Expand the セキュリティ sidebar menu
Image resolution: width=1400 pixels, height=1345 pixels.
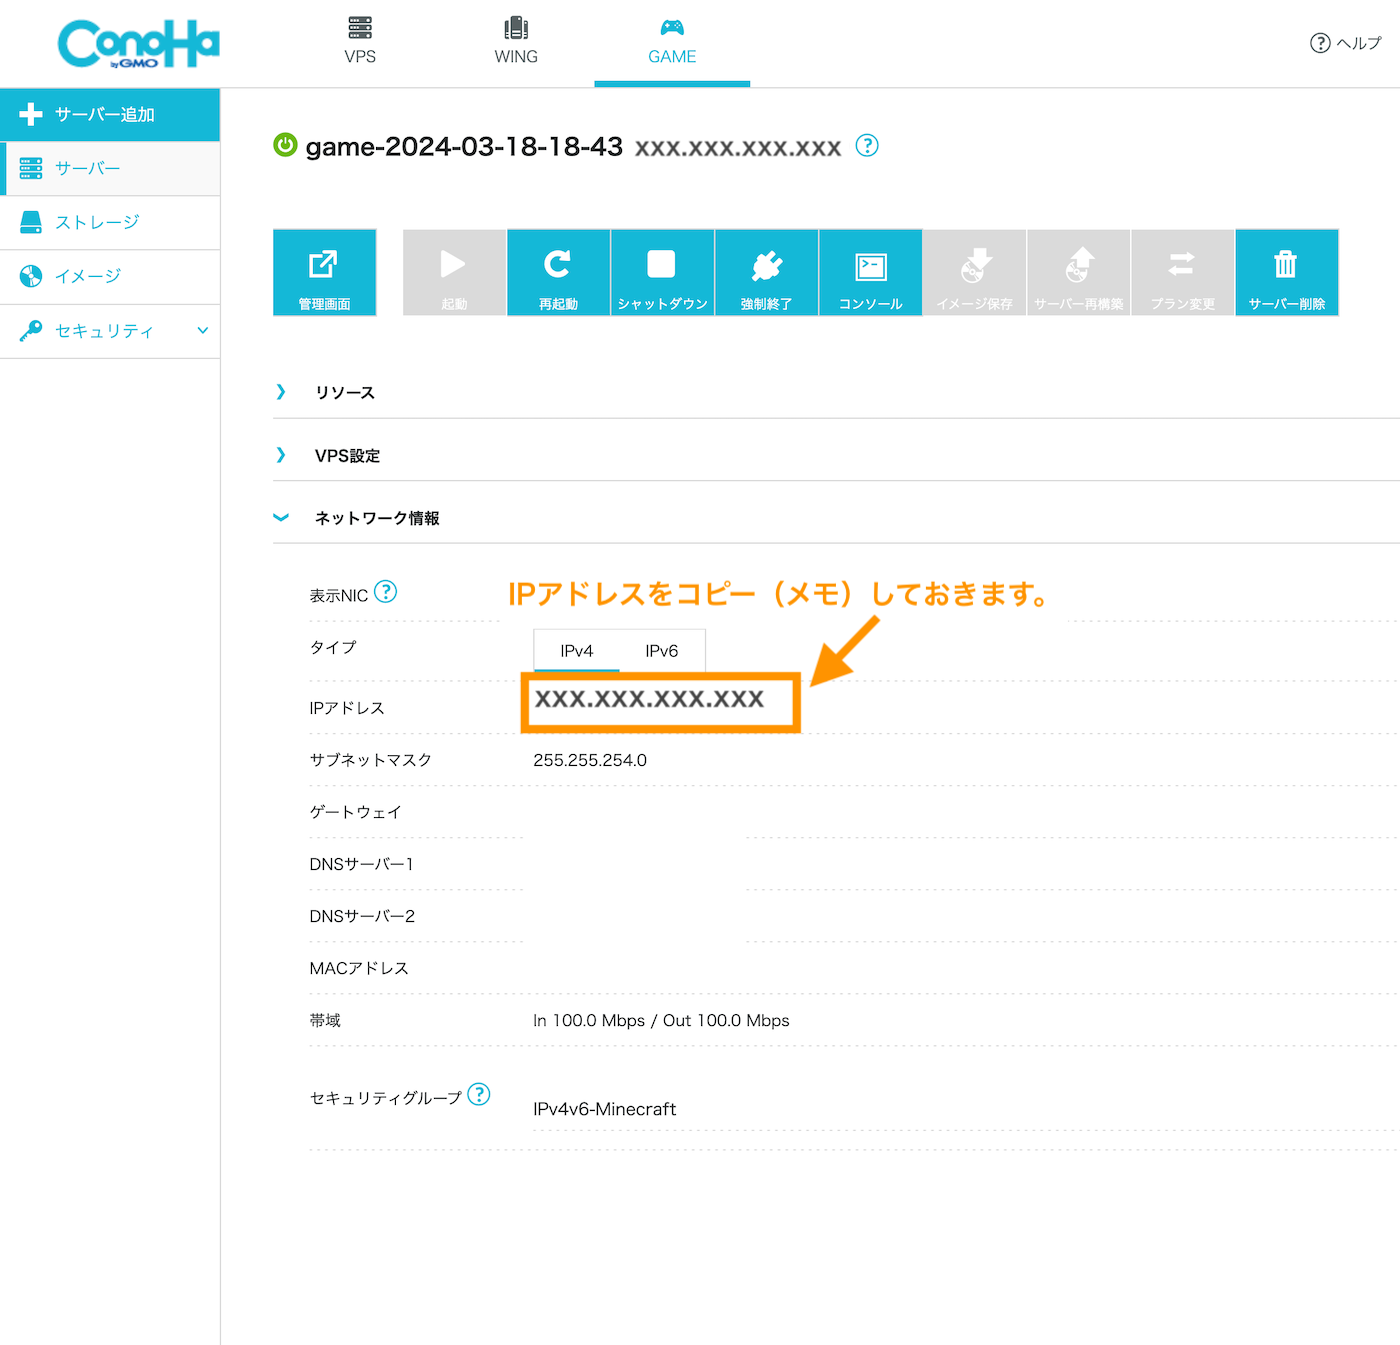click(110, 331)
